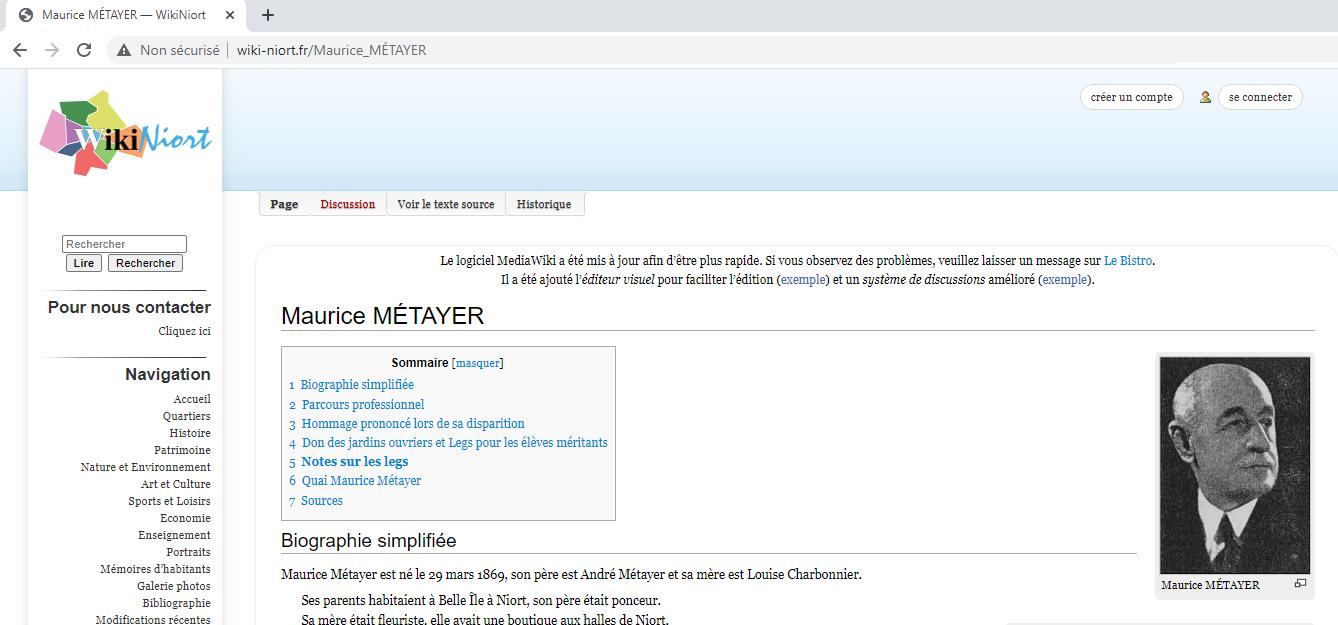Click the Biographie simplifiée section heading
This screenshot has height=625, width=1338.
(368, 541)
